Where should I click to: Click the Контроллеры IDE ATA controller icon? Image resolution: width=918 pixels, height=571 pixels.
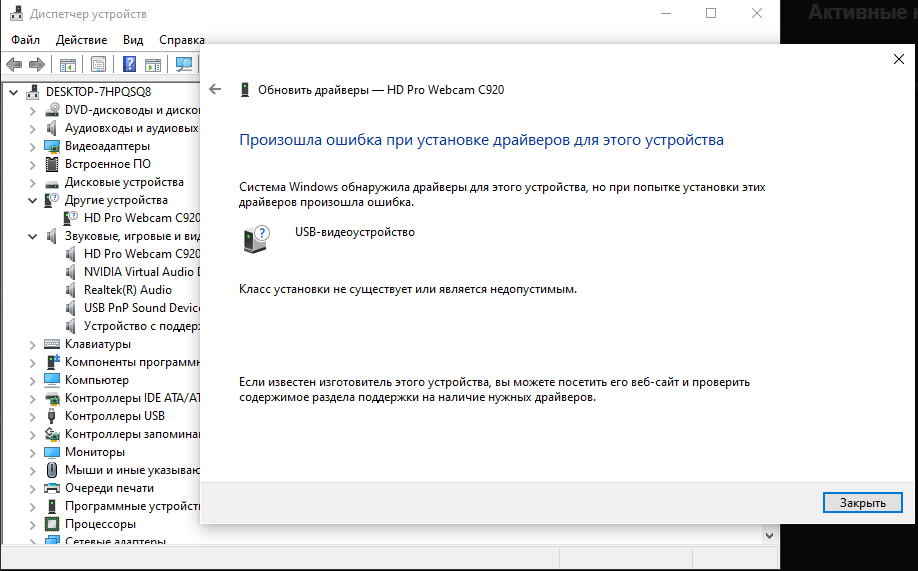tap(52, 399)
